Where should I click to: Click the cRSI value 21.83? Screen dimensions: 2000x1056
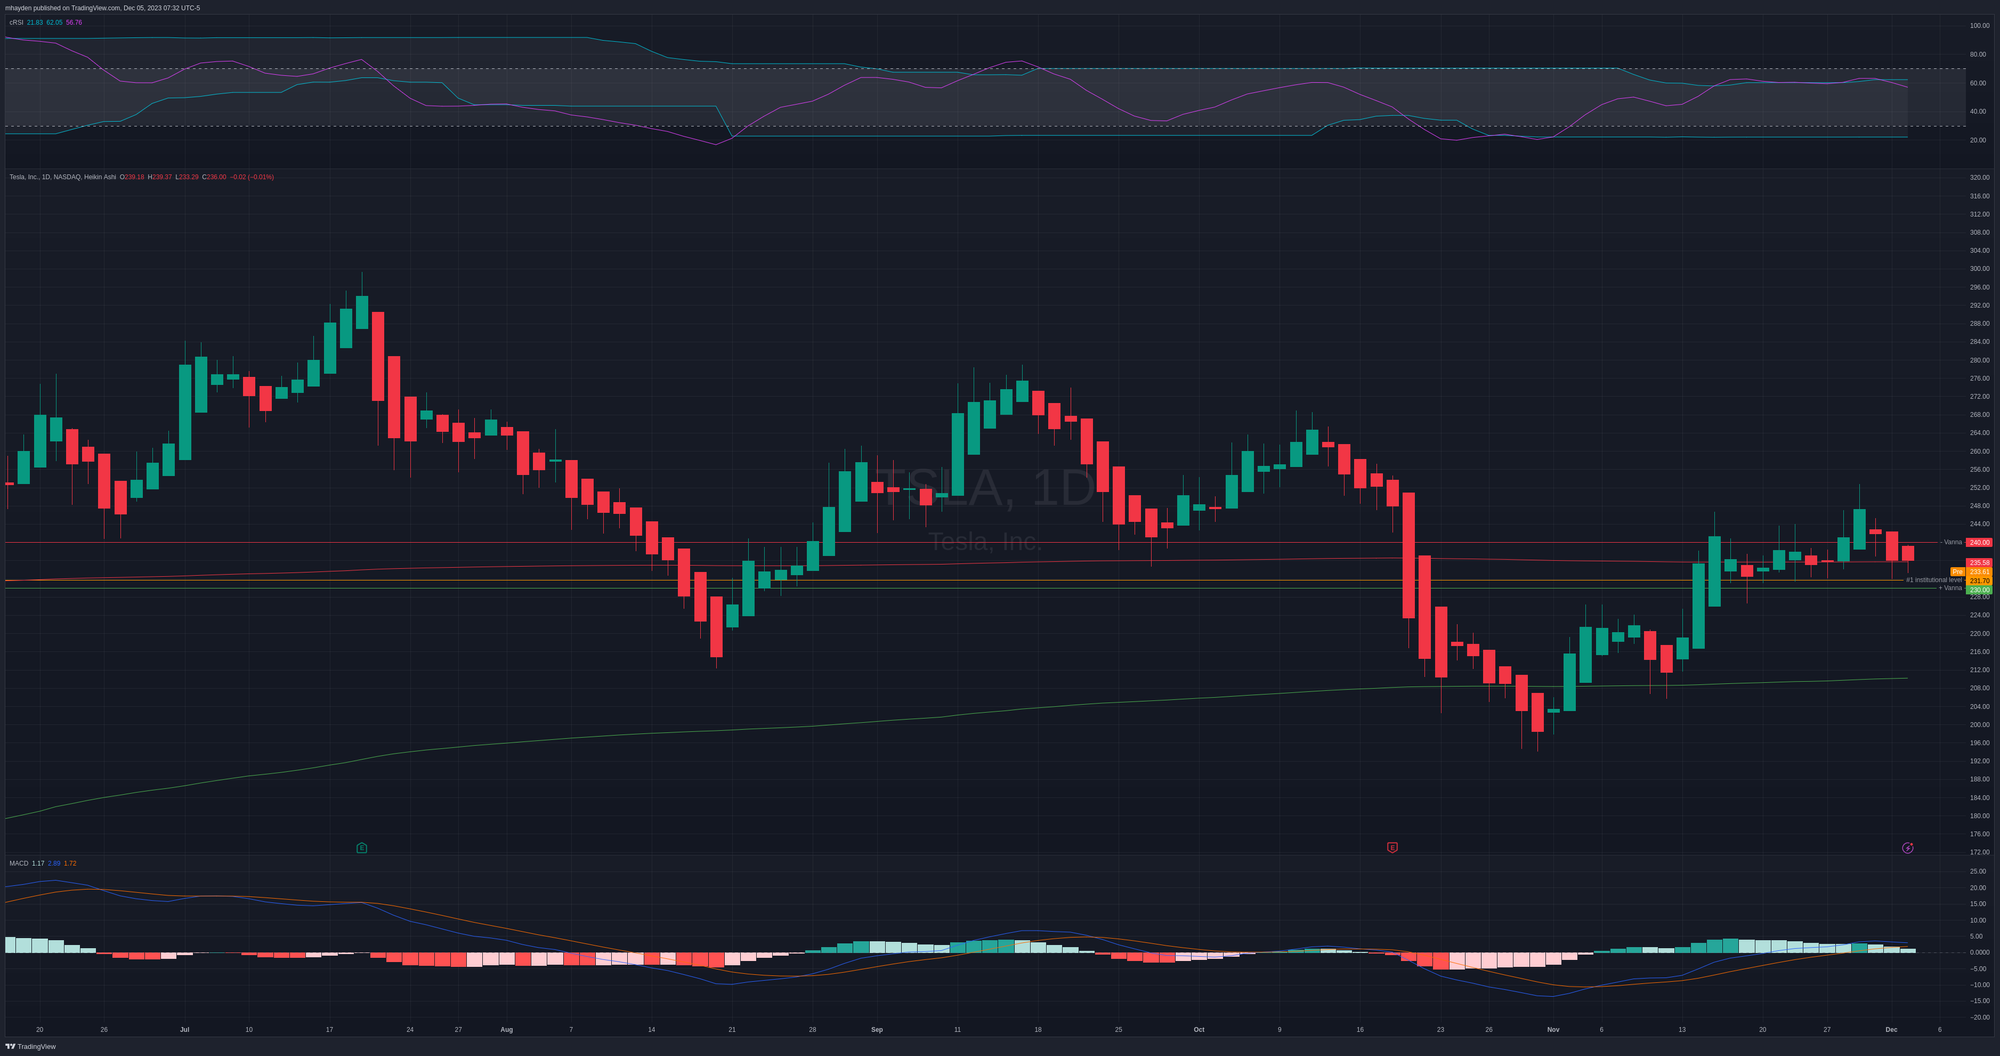coord(35,22)
